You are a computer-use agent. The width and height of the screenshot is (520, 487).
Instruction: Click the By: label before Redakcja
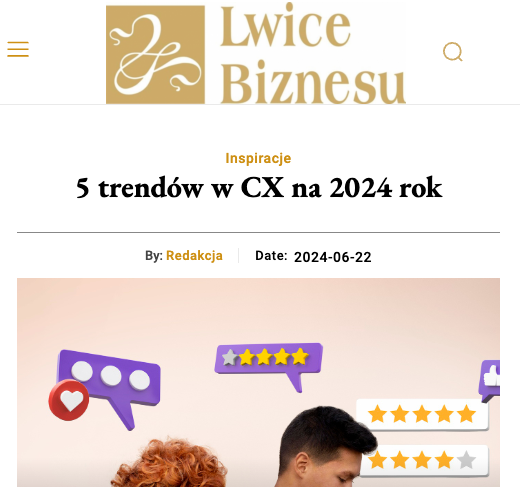pyautogui.click(x=154, y=256)
